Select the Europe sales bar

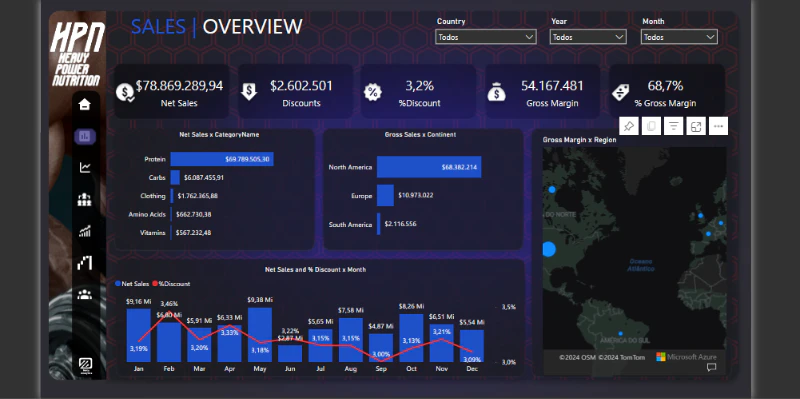385,195
